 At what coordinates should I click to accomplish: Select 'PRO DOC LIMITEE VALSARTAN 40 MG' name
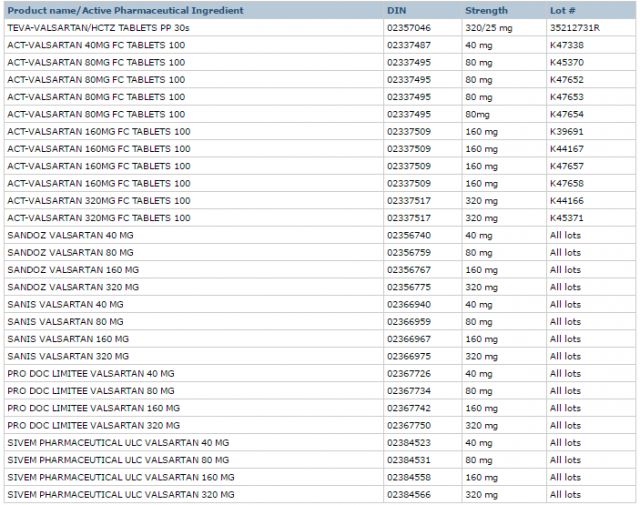click(x=91, y=374)
